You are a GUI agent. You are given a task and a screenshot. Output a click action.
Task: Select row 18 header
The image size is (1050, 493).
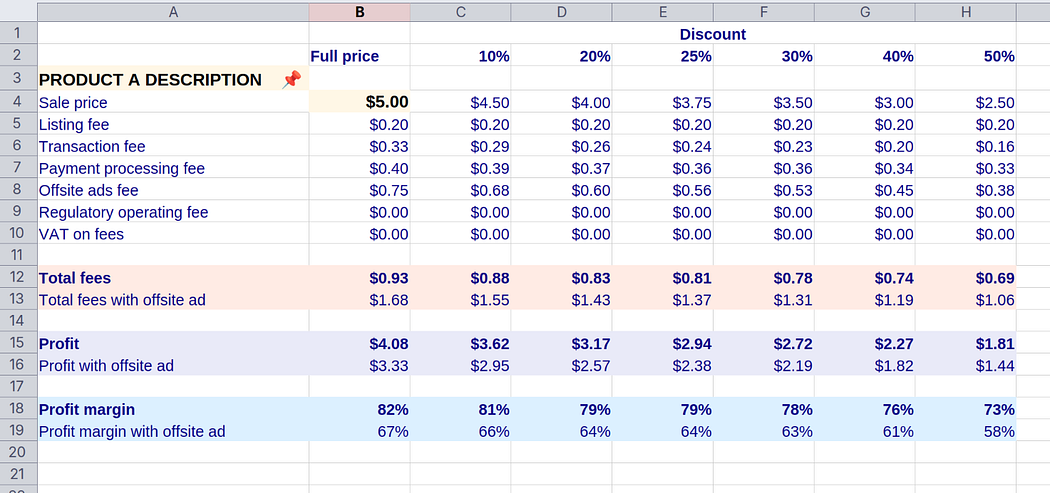point(18,409)
